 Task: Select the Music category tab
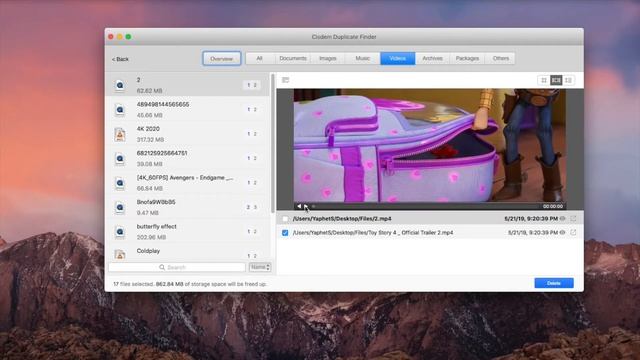click(x=362, y=58)
